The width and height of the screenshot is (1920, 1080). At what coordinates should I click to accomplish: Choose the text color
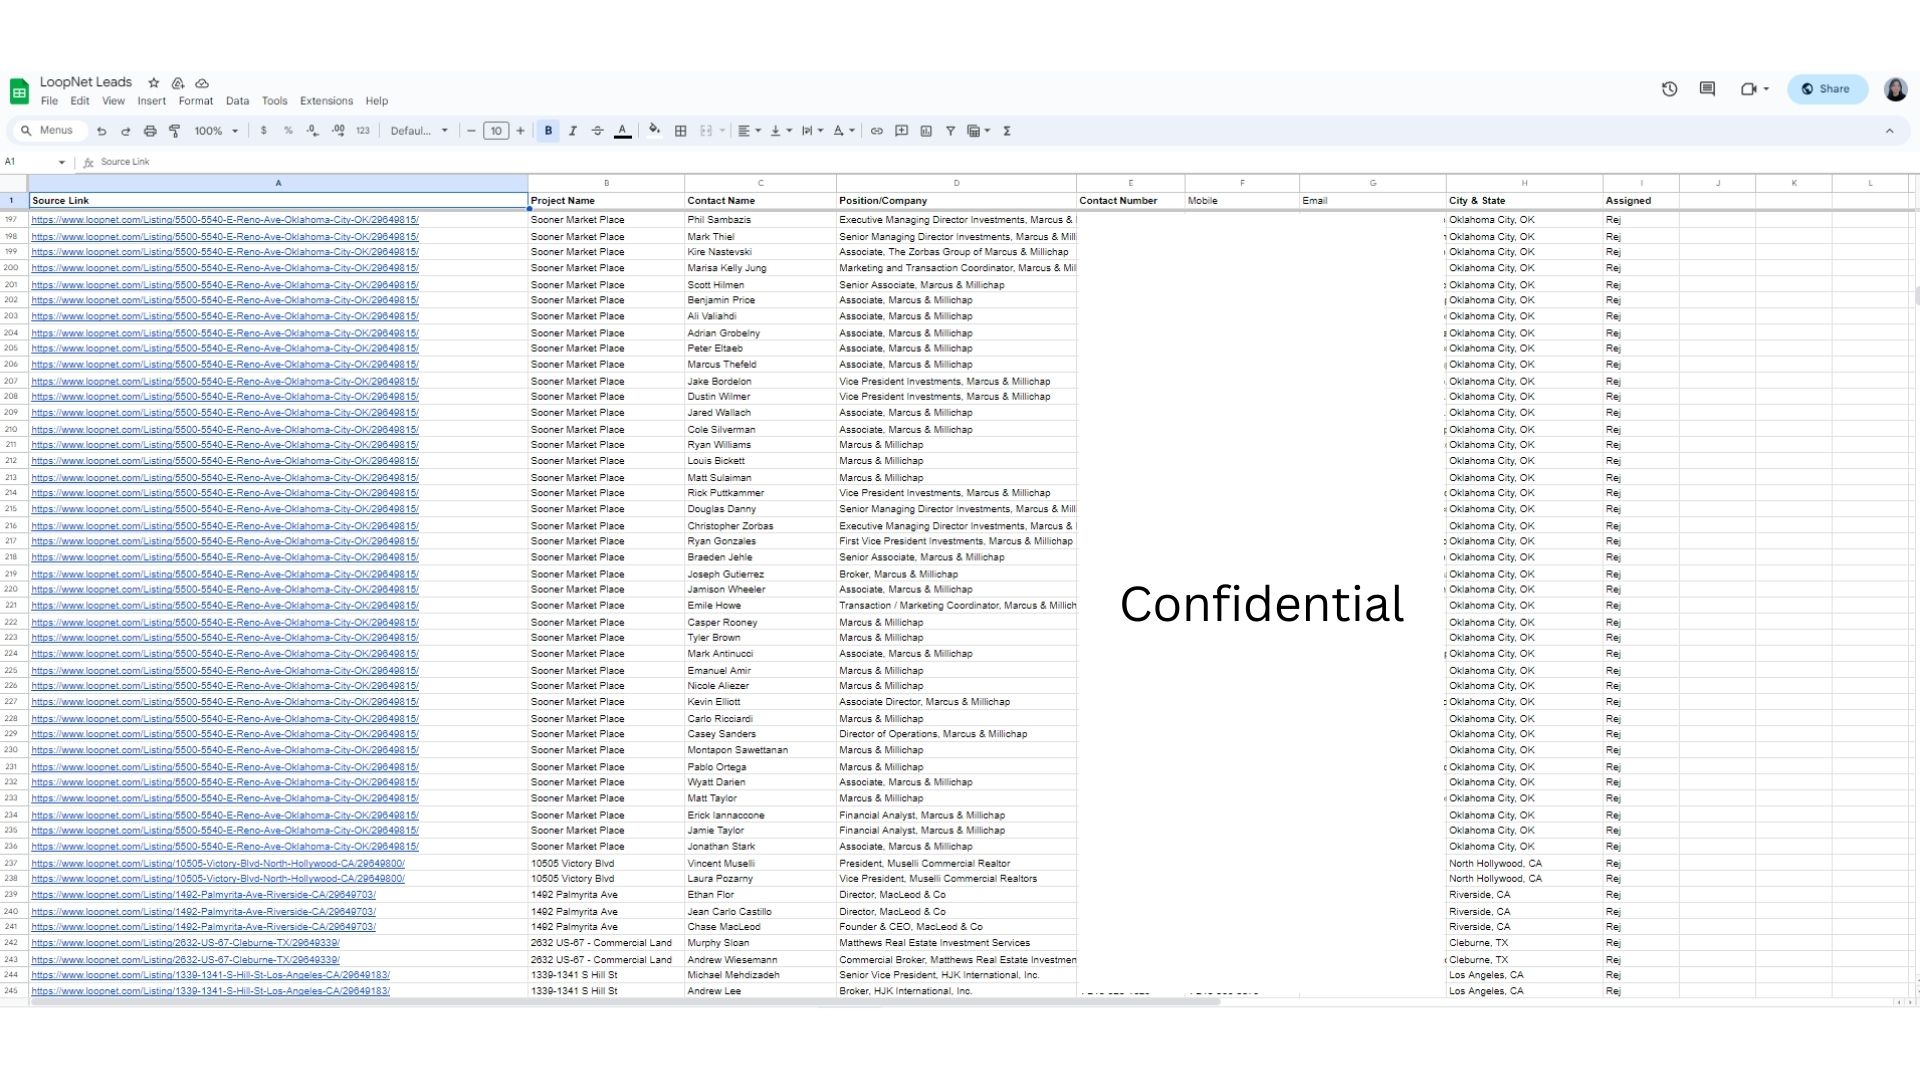click(622, 131)
